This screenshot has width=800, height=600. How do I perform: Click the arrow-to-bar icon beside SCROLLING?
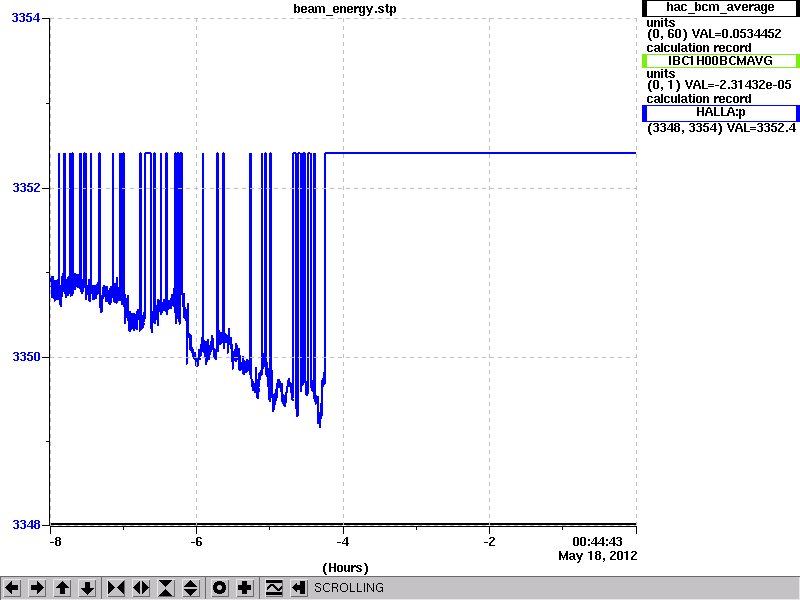(299, 588)
